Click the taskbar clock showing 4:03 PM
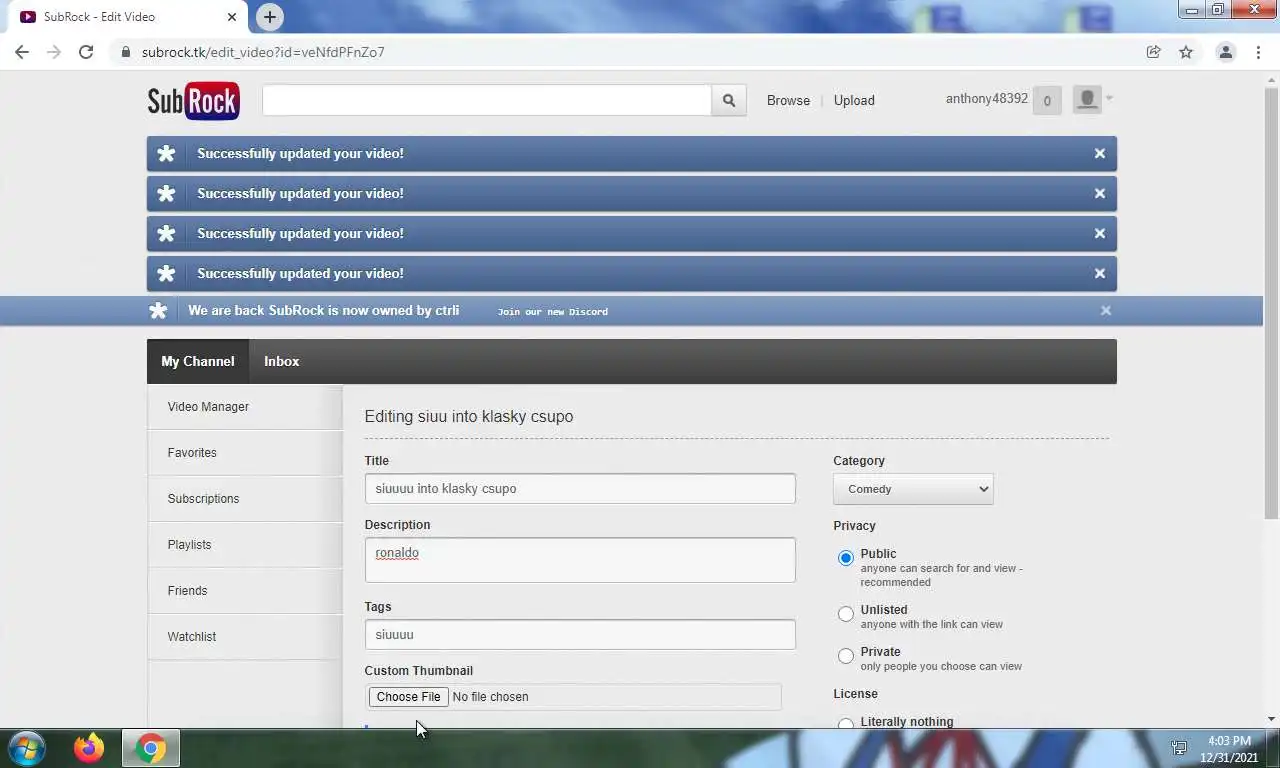Screen dimensions: 1280x768 pos(1229,749)
